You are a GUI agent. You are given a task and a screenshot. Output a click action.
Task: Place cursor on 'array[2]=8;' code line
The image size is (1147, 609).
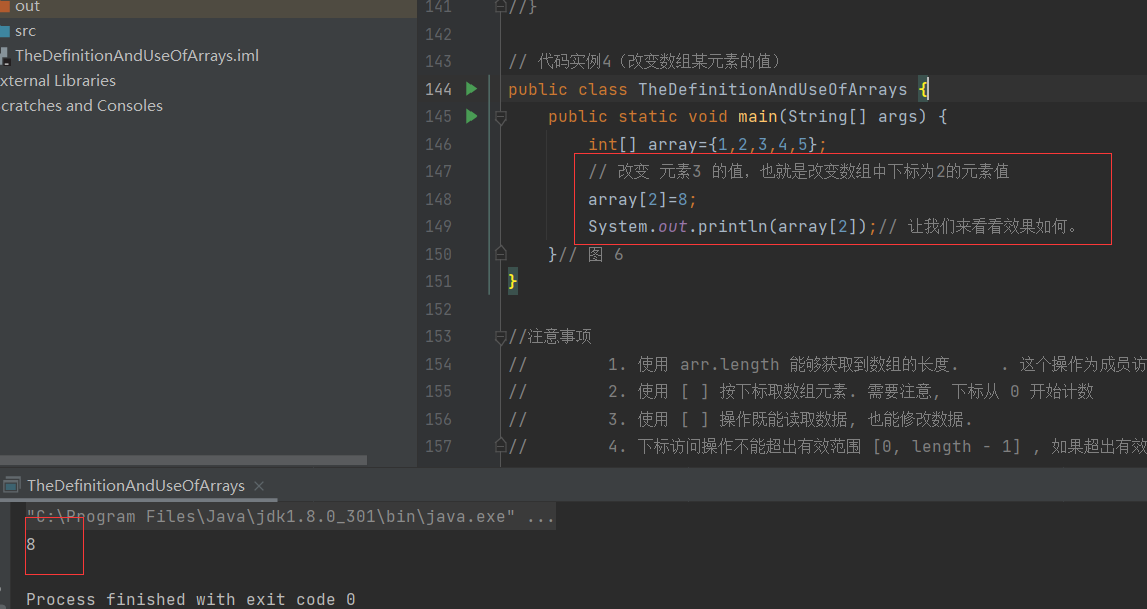(642, 200)
